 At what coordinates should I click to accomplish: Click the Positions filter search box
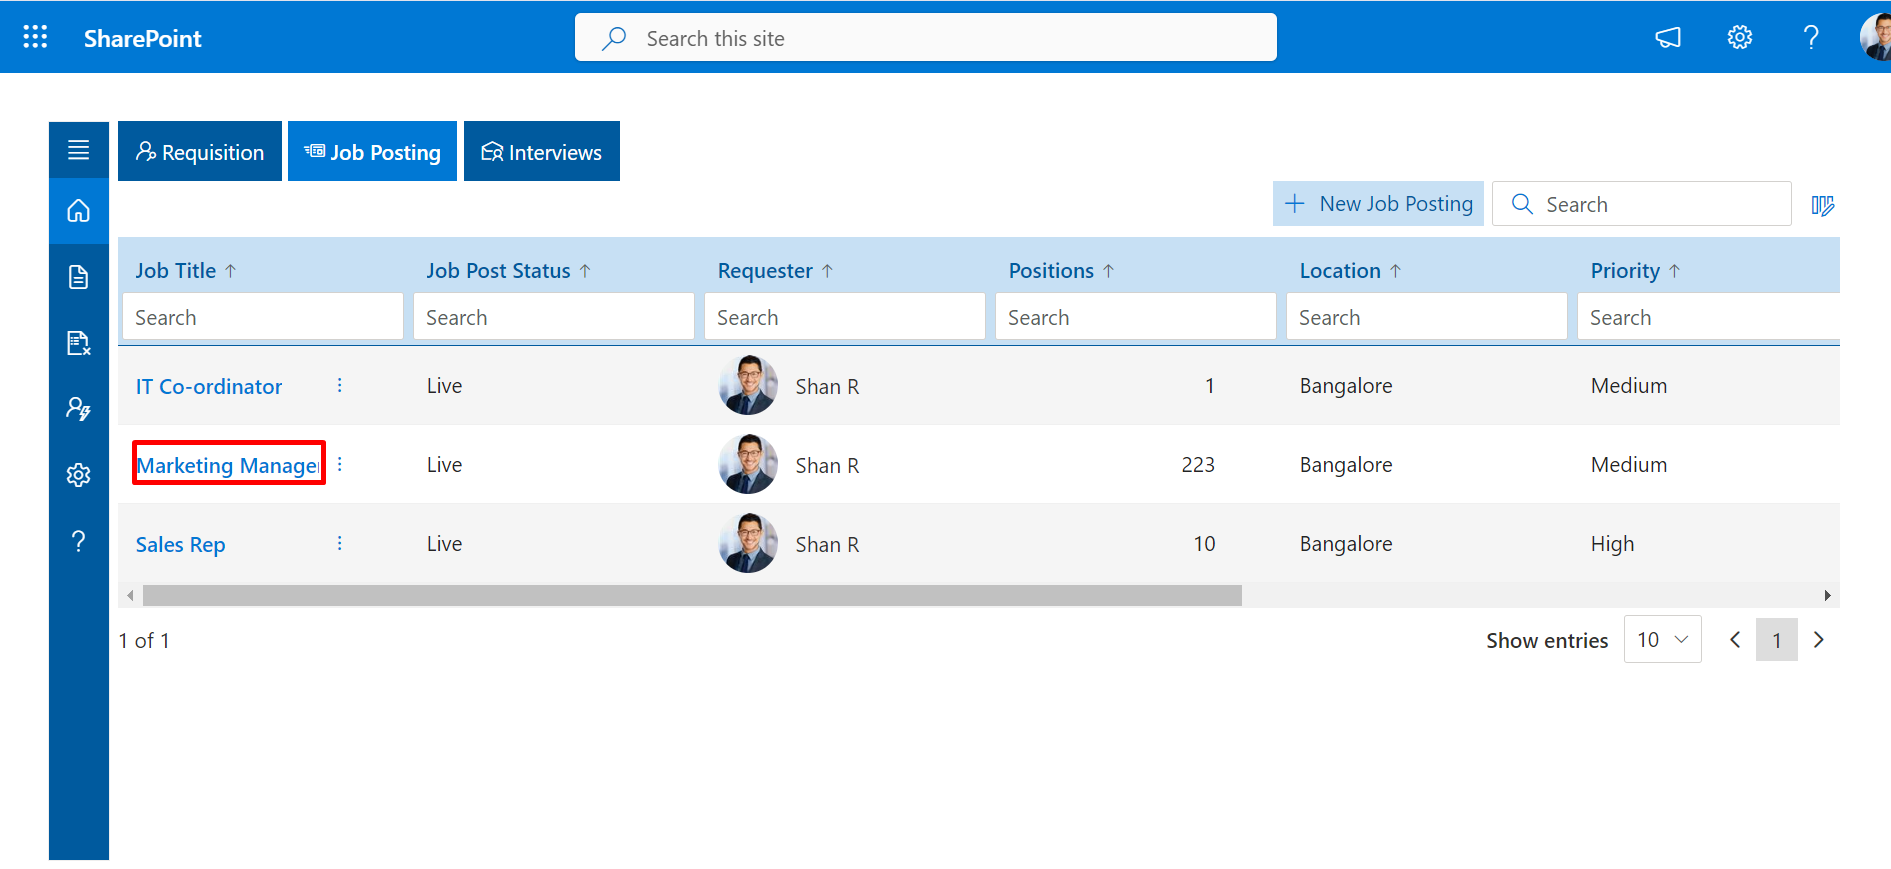click(x=1136, y=317)
